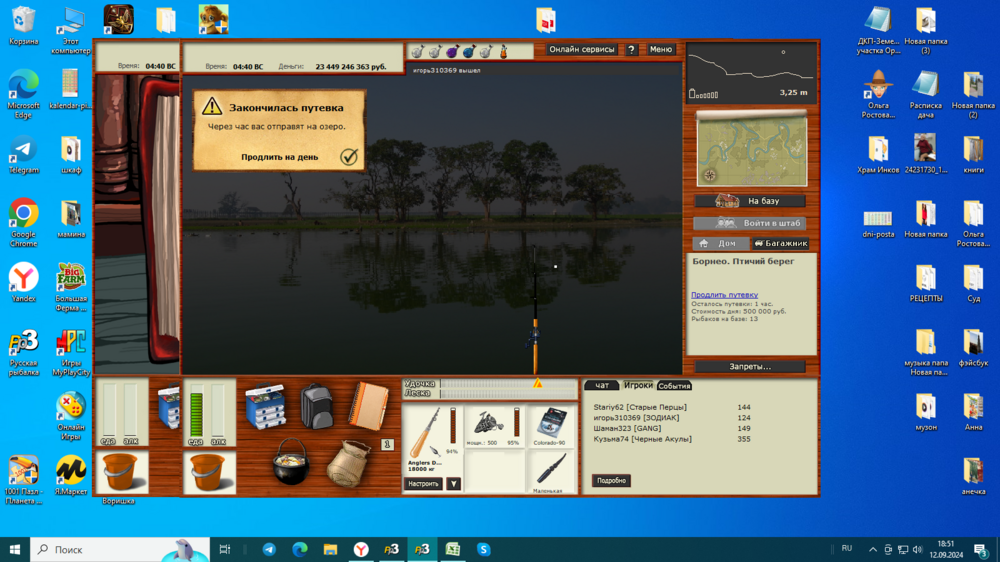Viewport: 1000px width, 562px height.
Task: Select the fishing reel slot
Action: click(x=490, y=425)
